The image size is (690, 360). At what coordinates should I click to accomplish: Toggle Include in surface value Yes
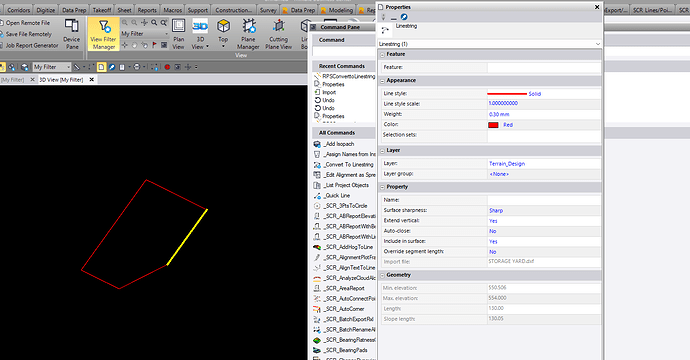pos(493,242)
